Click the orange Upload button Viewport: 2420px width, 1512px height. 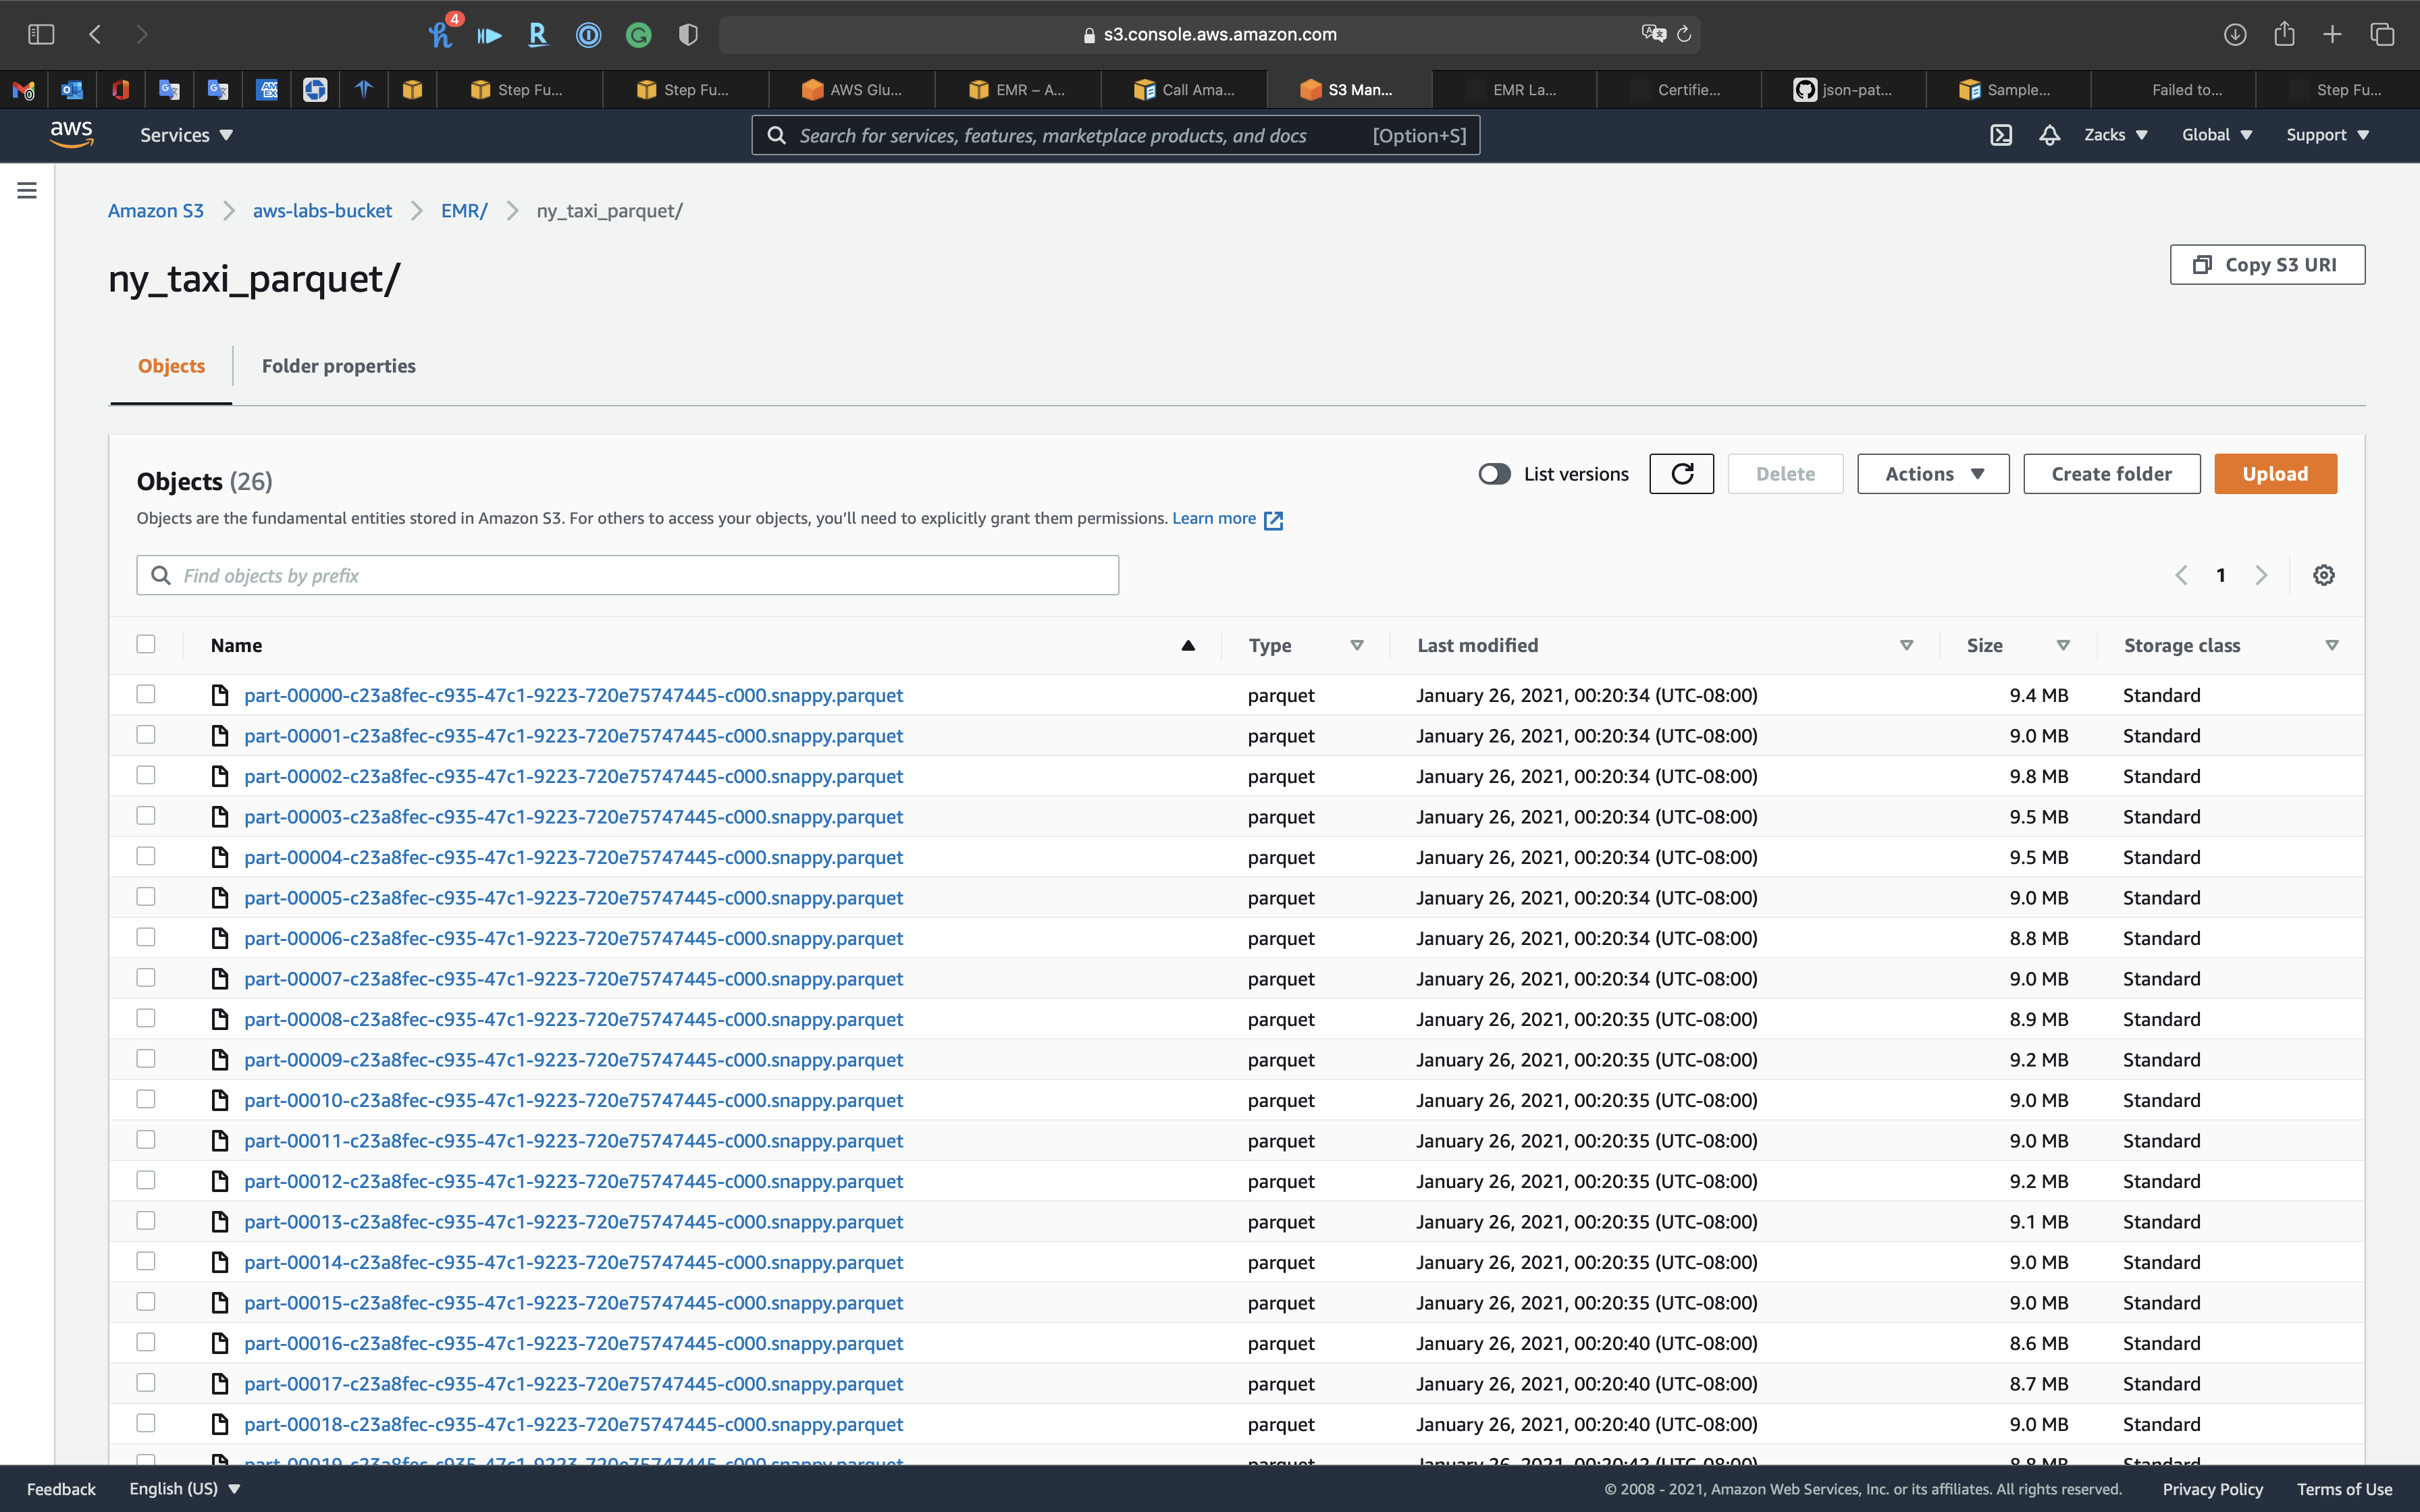pyautogui.click(x=2275, y=474)
